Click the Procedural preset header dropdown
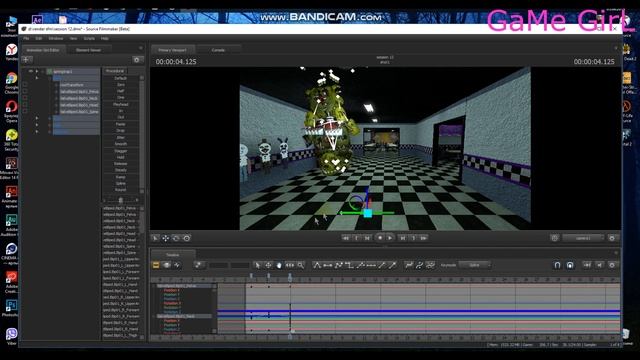Viewport: 640px width, 360px height. [115, 71]
